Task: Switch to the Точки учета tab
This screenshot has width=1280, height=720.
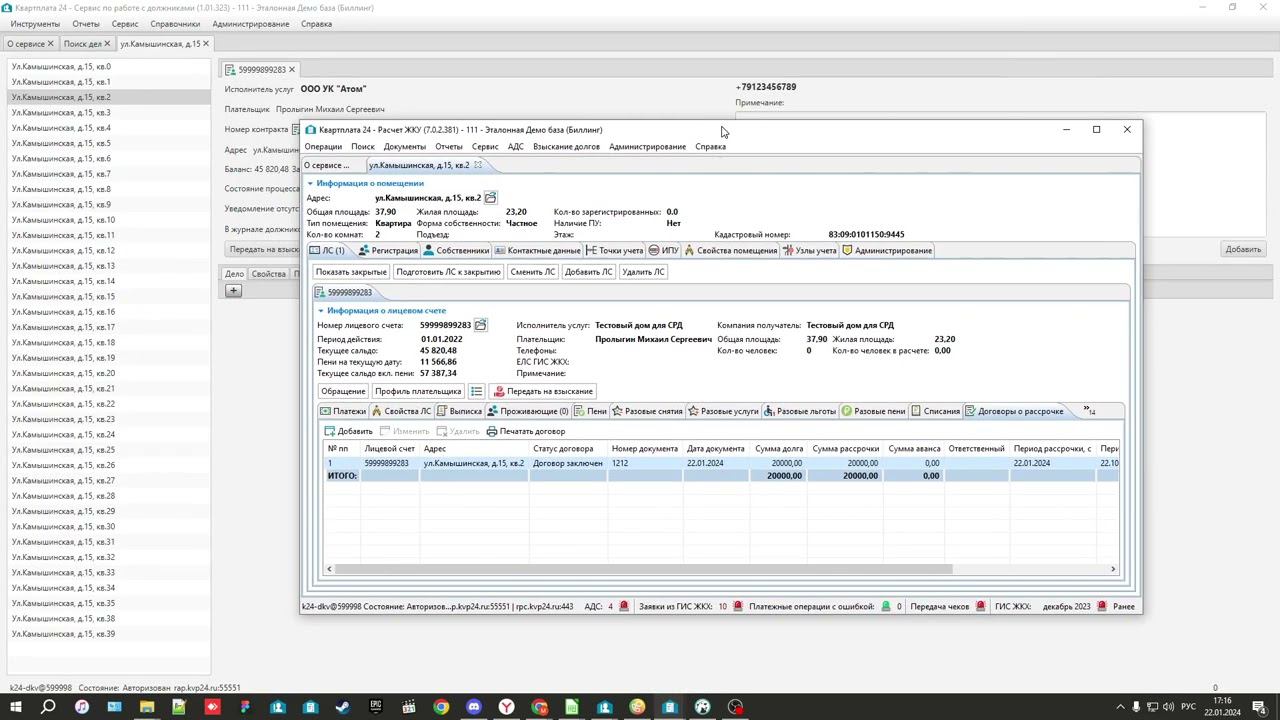Action: [614, 251]
